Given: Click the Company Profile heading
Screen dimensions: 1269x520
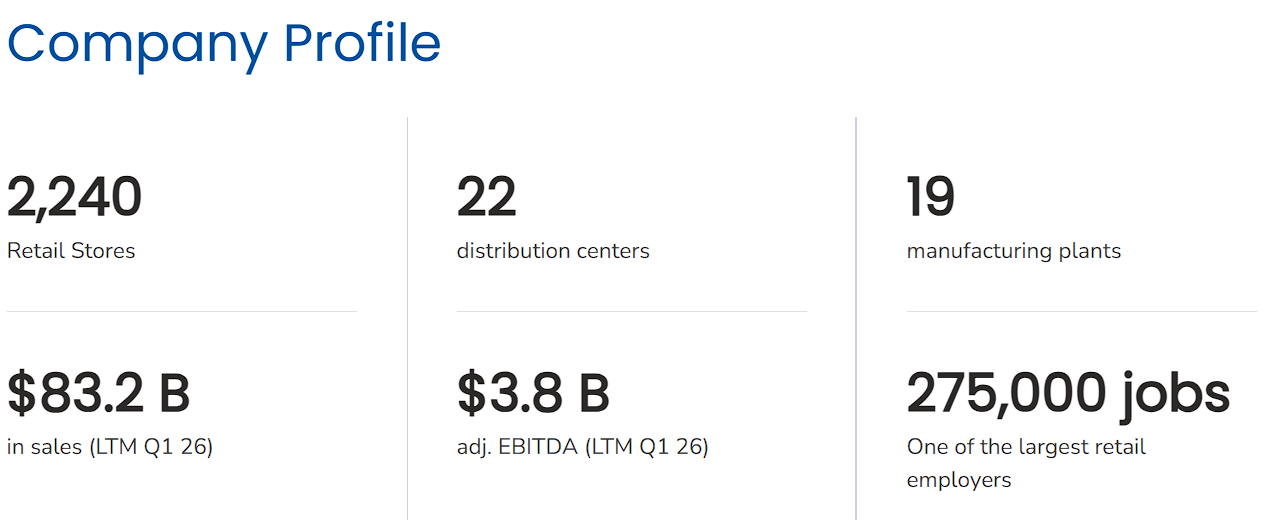Looking at the screenshot, I should click(224, 45).
